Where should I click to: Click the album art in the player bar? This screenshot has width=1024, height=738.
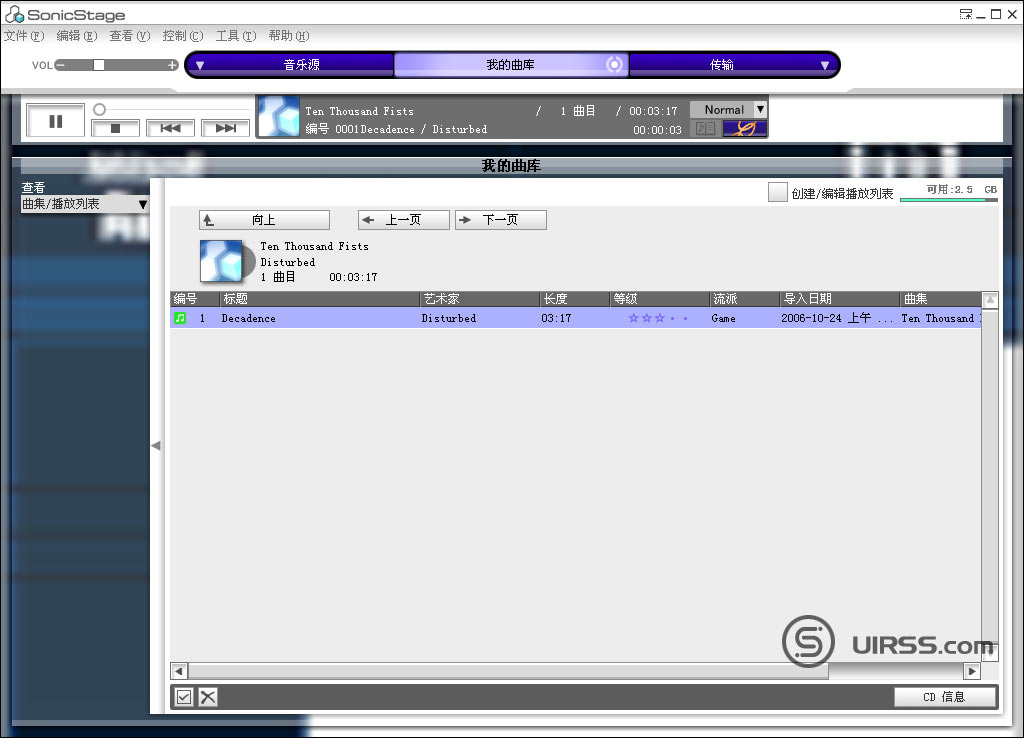[279, 116]
